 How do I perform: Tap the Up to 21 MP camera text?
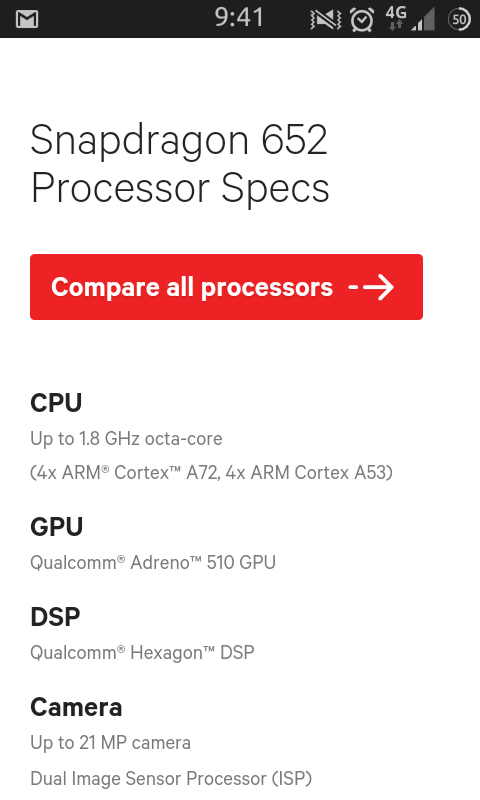tap(110, 742)
